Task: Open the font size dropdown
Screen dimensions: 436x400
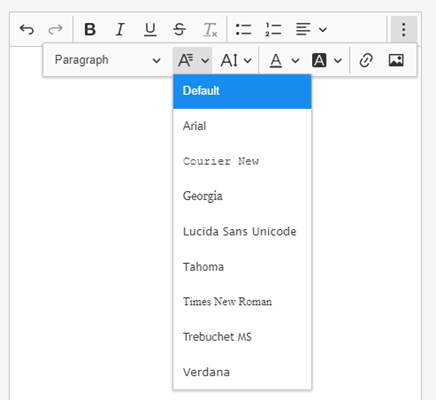Action: tap(235, 60)
